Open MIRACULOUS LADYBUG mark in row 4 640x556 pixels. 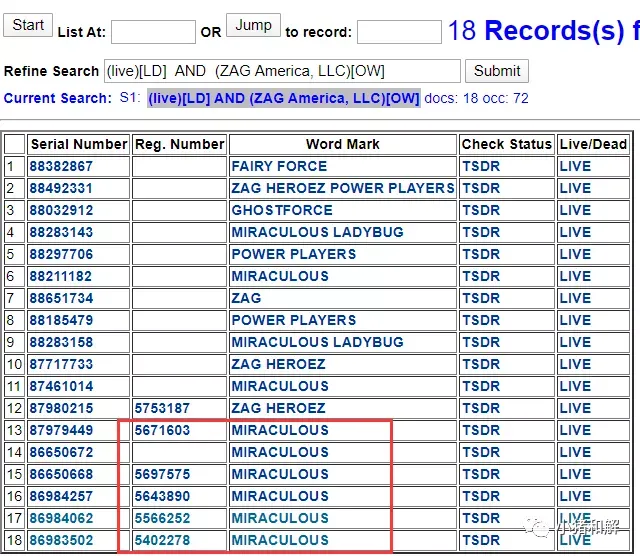(x=318, y=232)
